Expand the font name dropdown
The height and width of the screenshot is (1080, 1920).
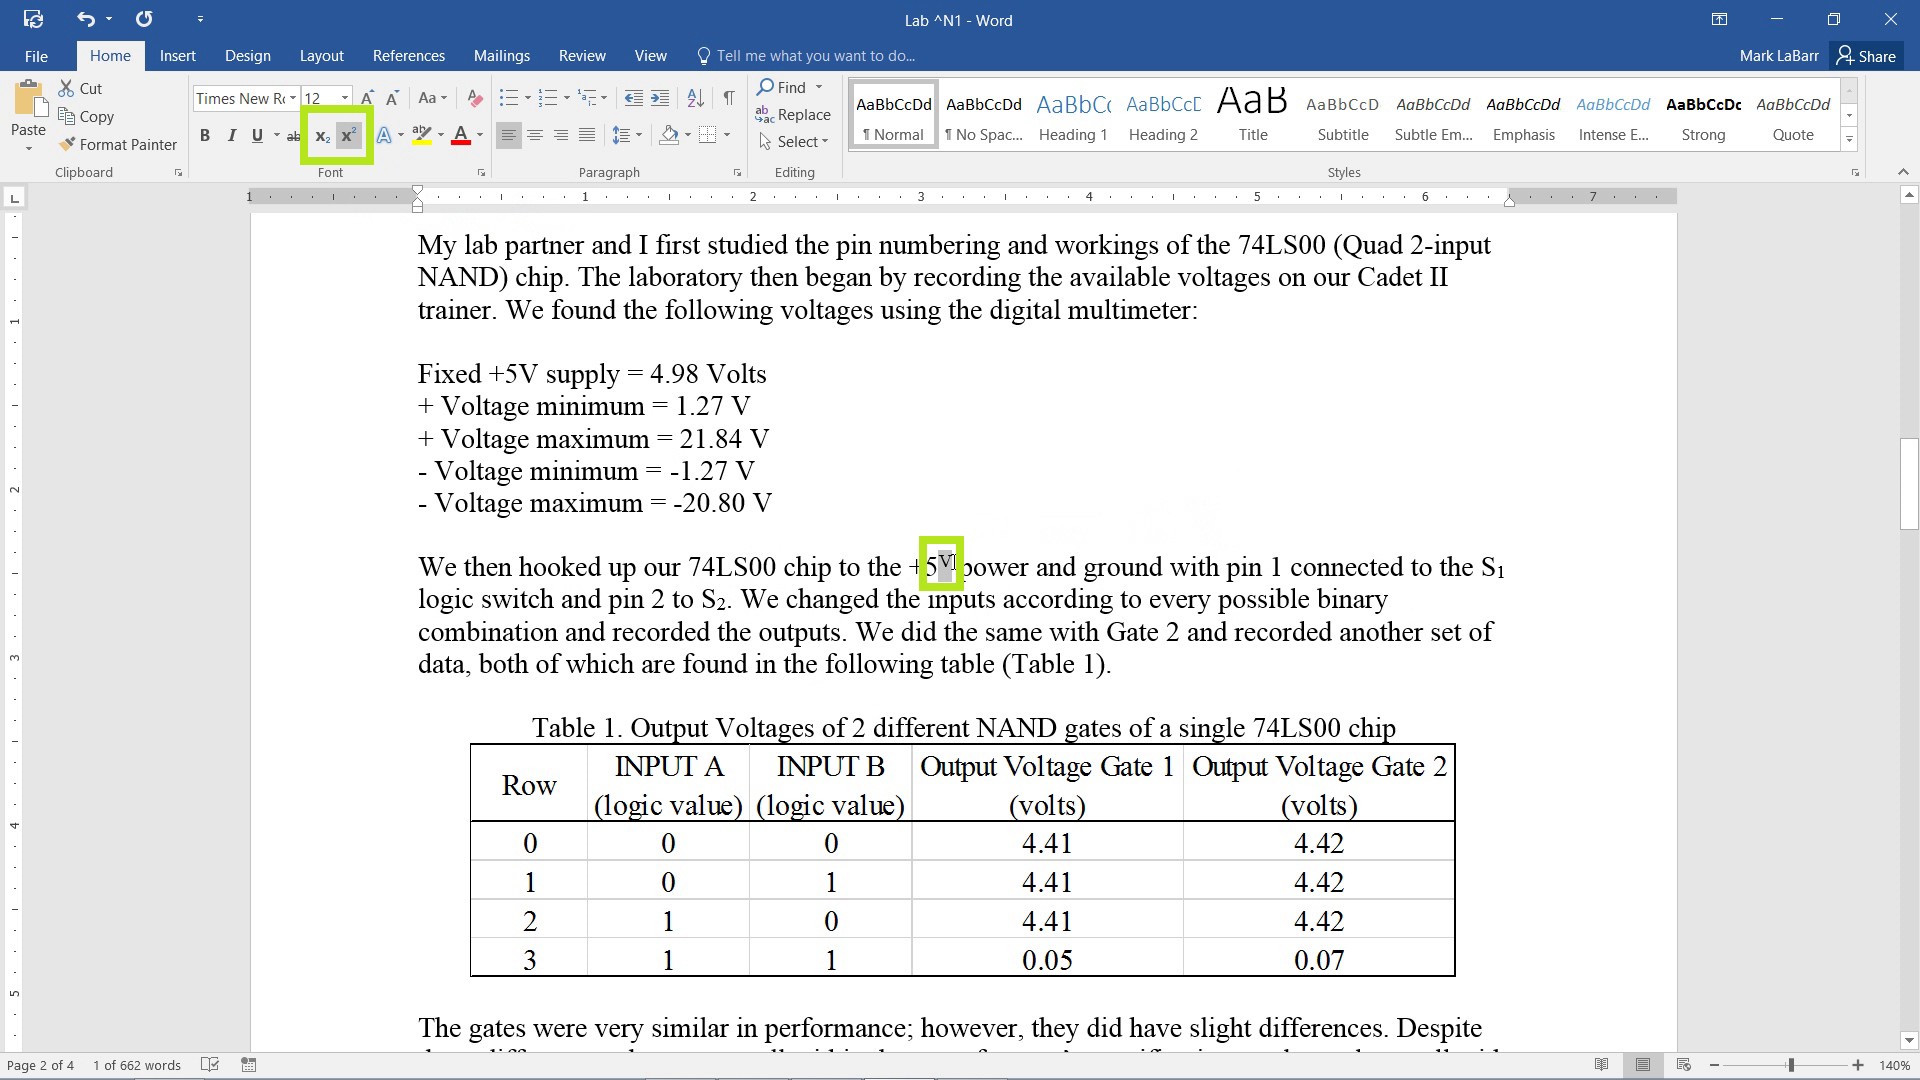[291, 100]
